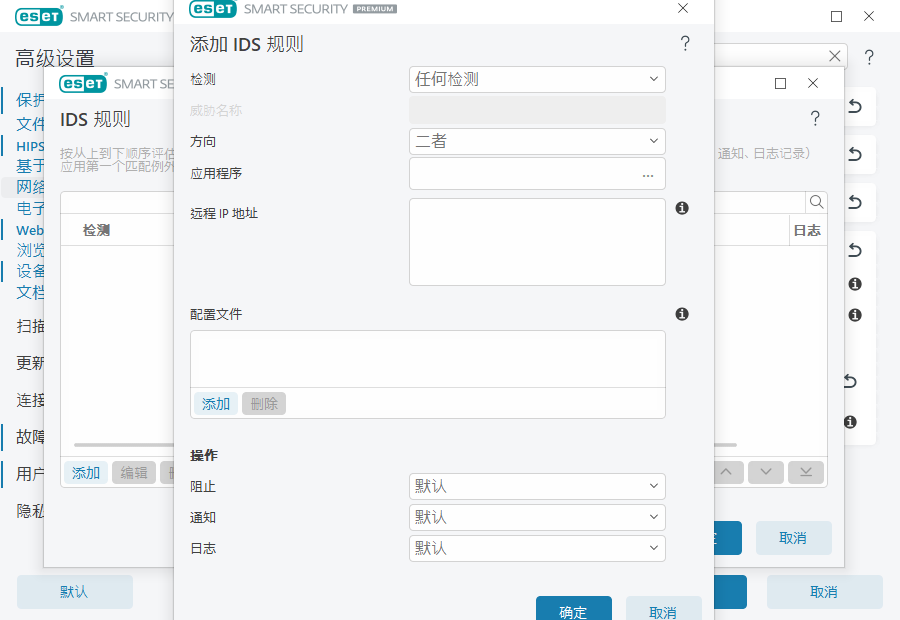Click the info icon beside 远程 IP 地址

(x=681, y=208)
